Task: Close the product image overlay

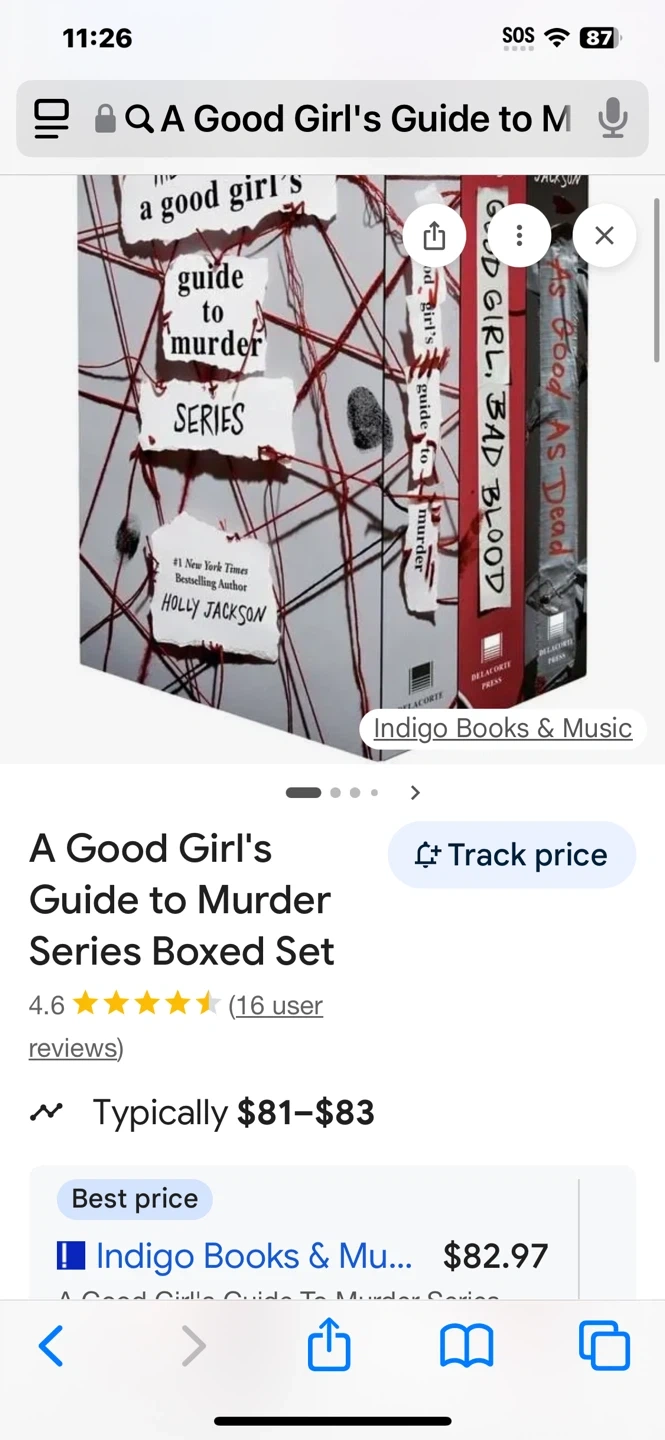Action: pyautogui.click(x=604, y=236)
